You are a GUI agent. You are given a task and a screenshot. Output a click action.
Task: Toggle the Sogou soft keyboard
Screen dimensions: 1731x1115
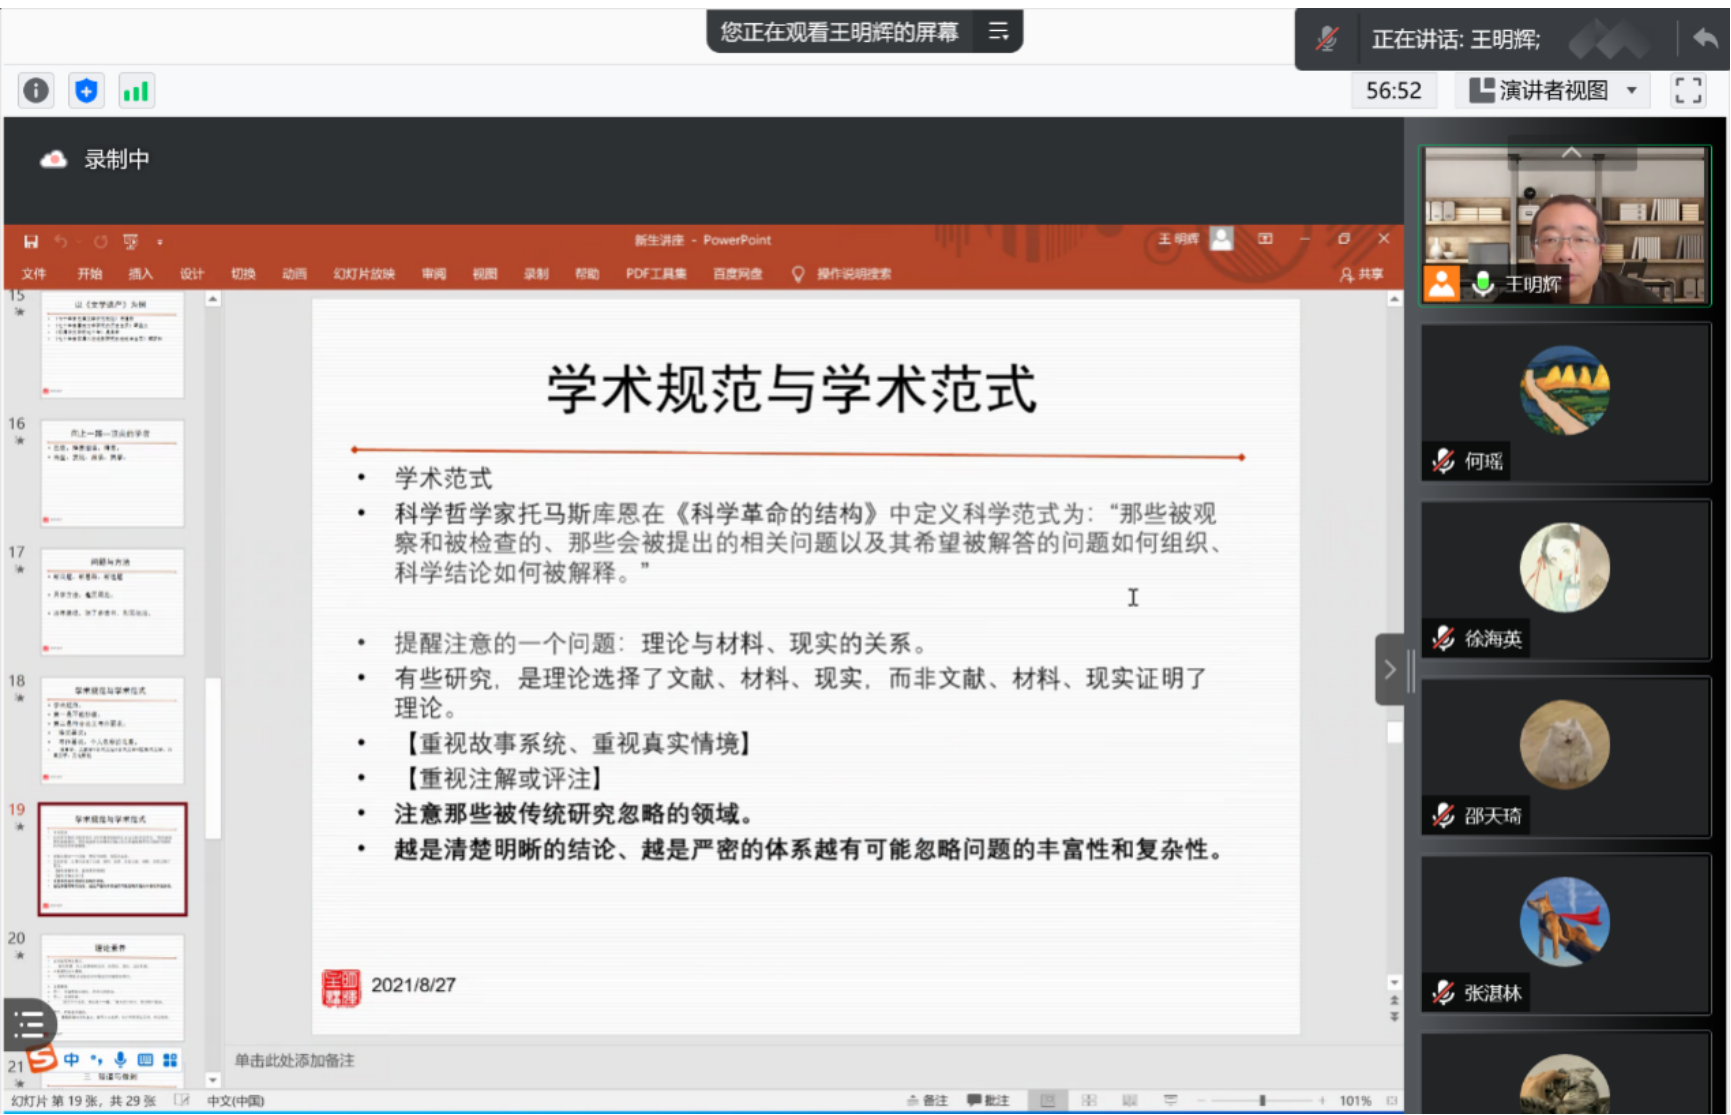(x=145, y=1060)
